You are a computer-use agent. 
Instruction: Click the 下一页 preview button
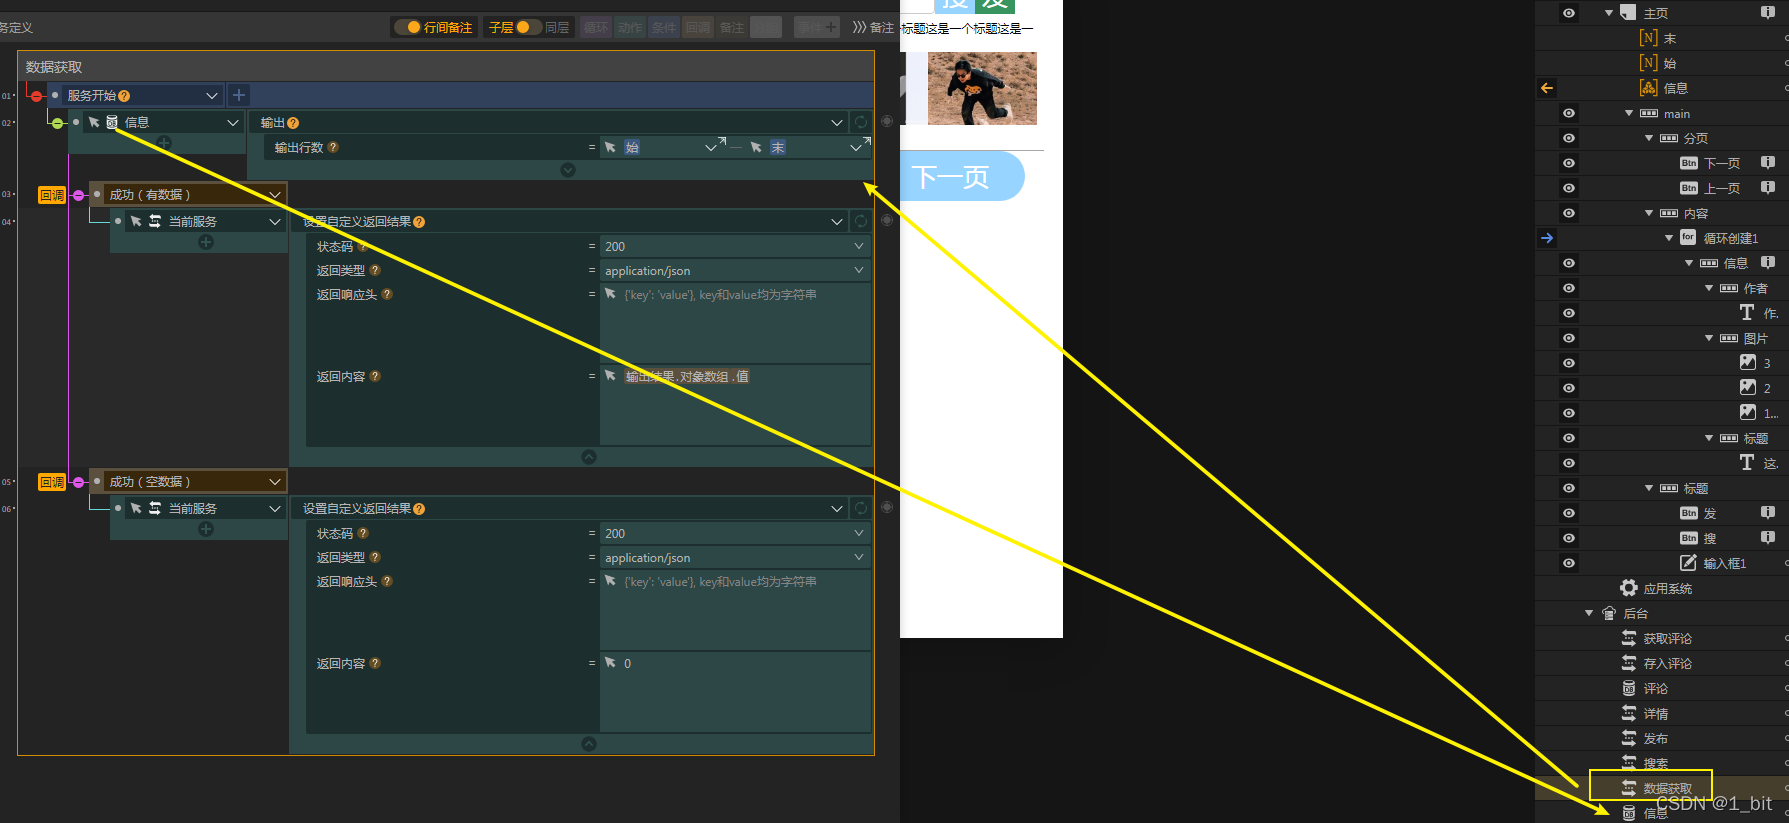pyautogui.click(x=961, y=177)
